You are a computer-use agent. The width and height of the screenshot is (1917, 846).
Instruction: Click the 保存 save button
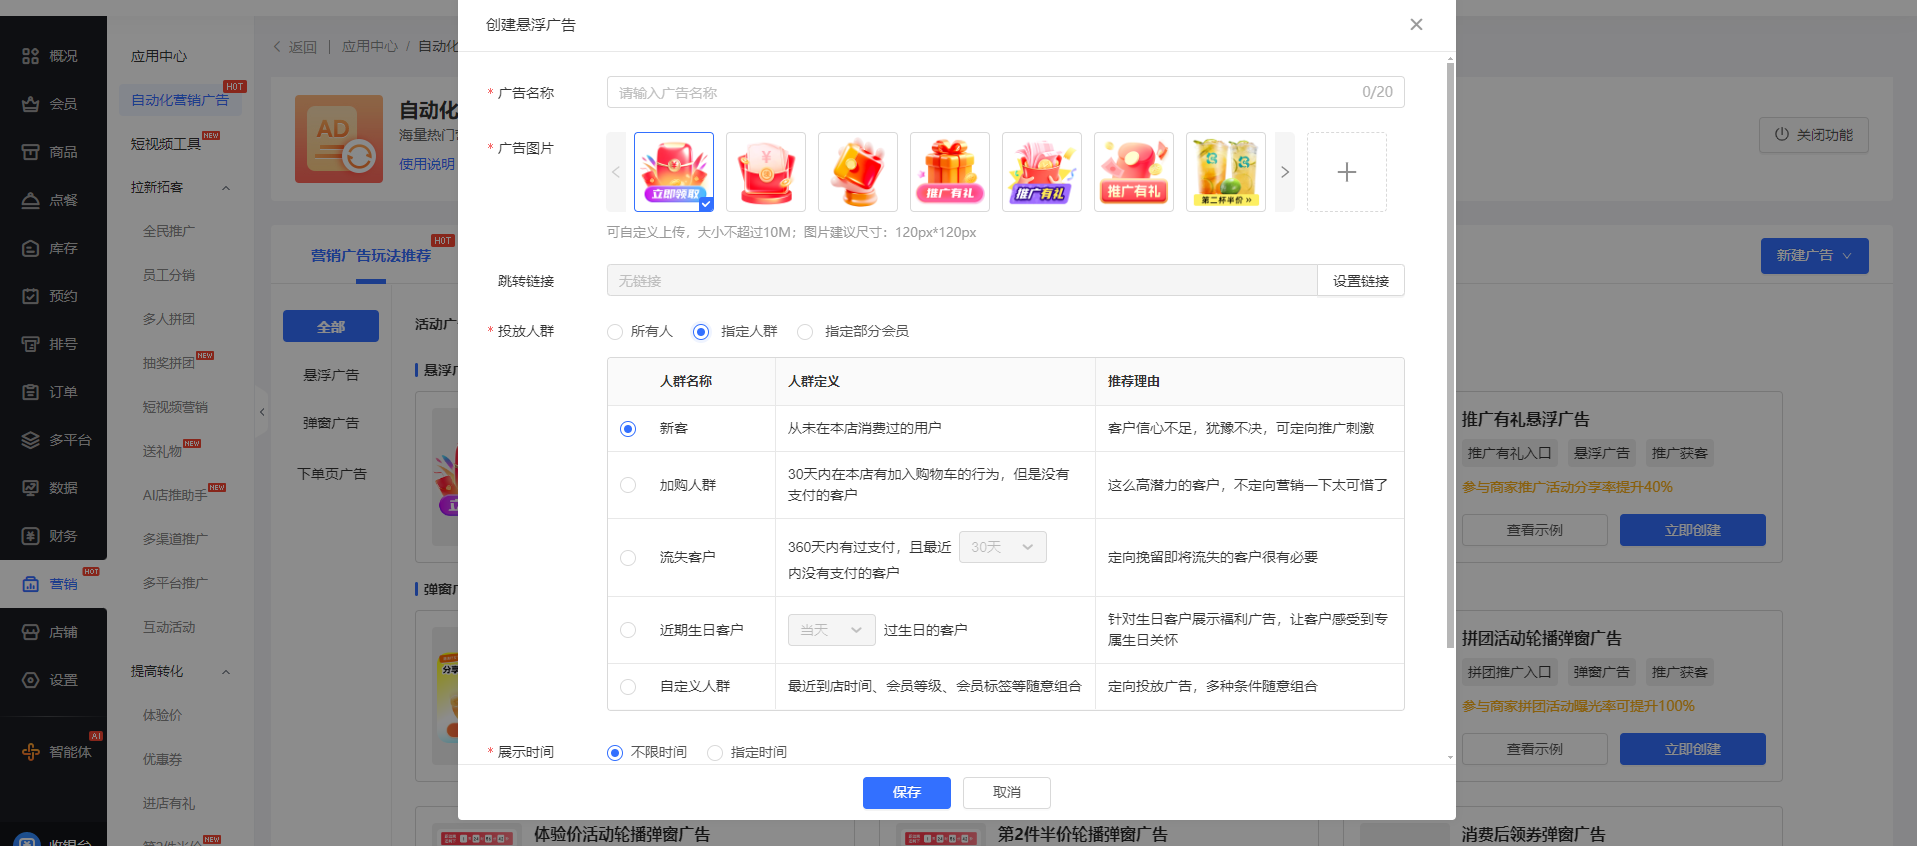pyautogui.click(x=906, y=792)
